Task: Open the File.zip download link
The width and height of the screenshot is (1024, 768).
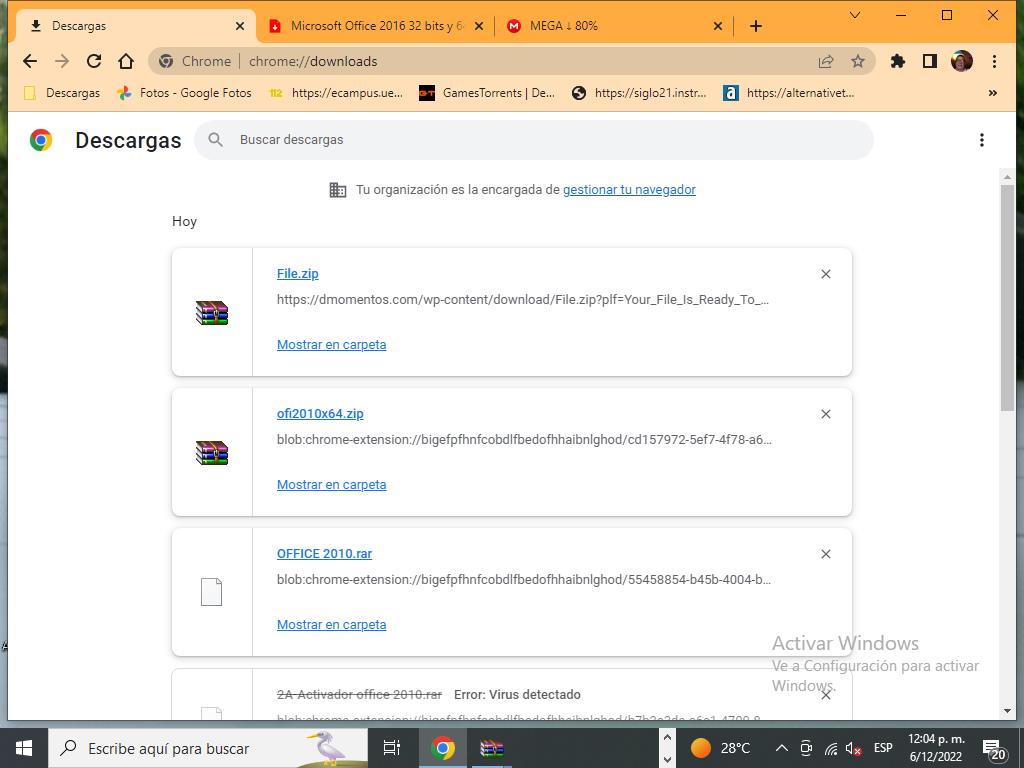Action: click(x=297, y=273)
